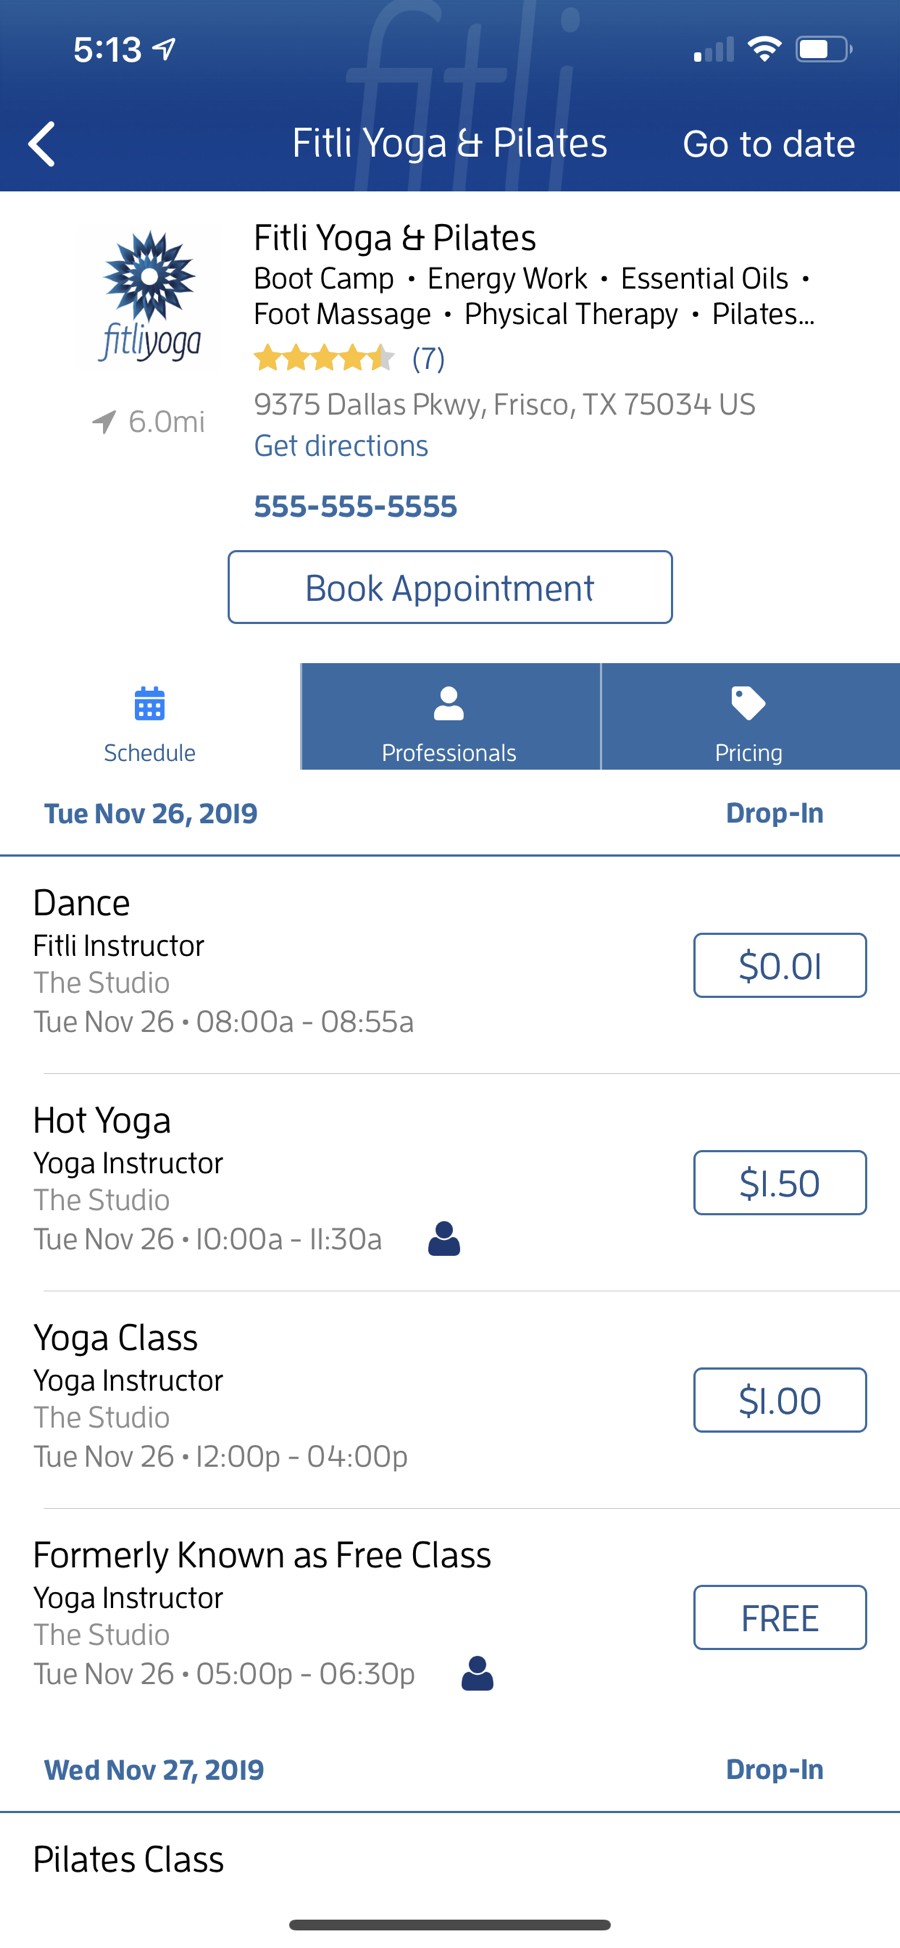Viewport: 900px width, 1948px height.
Task: Tap the $0.01 Dance price button
Action: pos(780,966)
